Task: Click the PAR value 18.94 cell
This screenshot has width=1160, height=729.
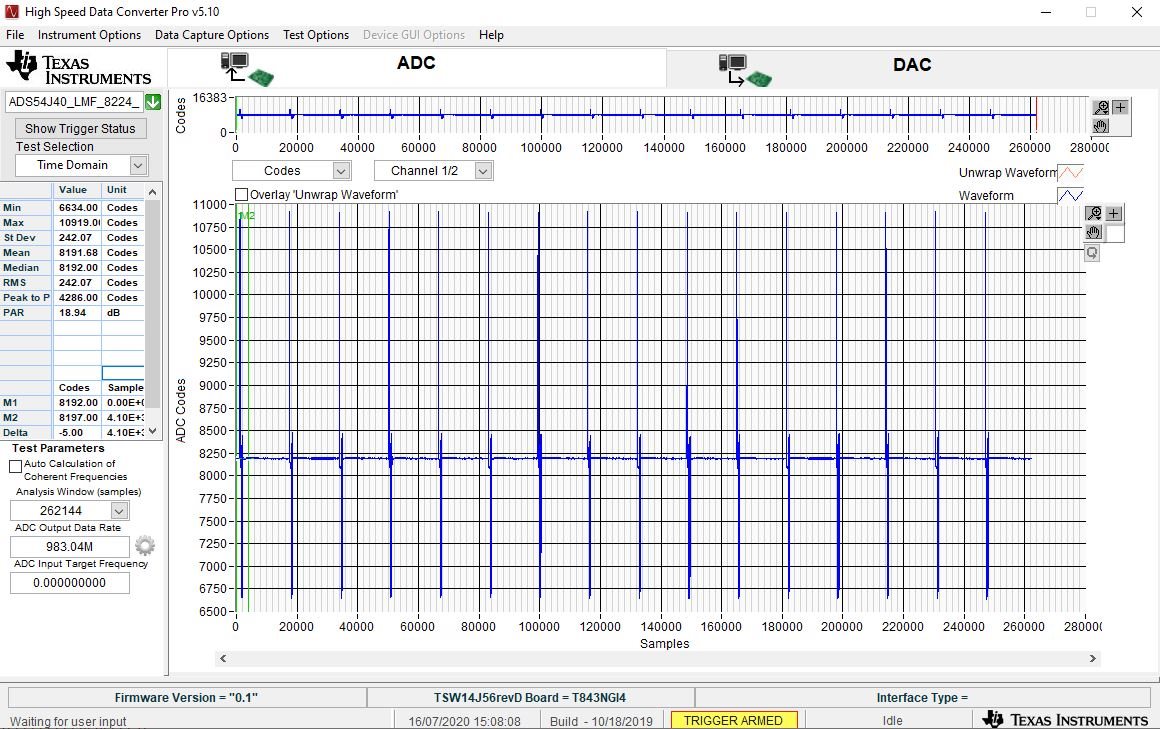Action: pos(77,313)
